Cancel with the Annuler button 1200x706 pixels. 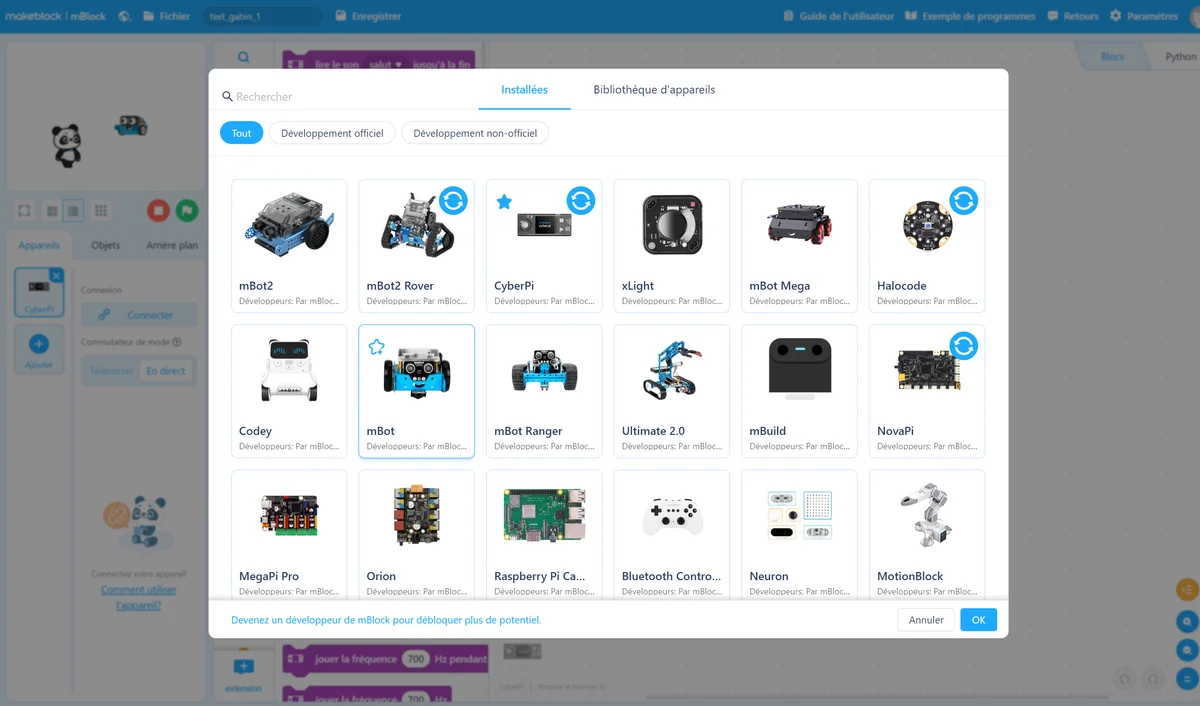926,620
